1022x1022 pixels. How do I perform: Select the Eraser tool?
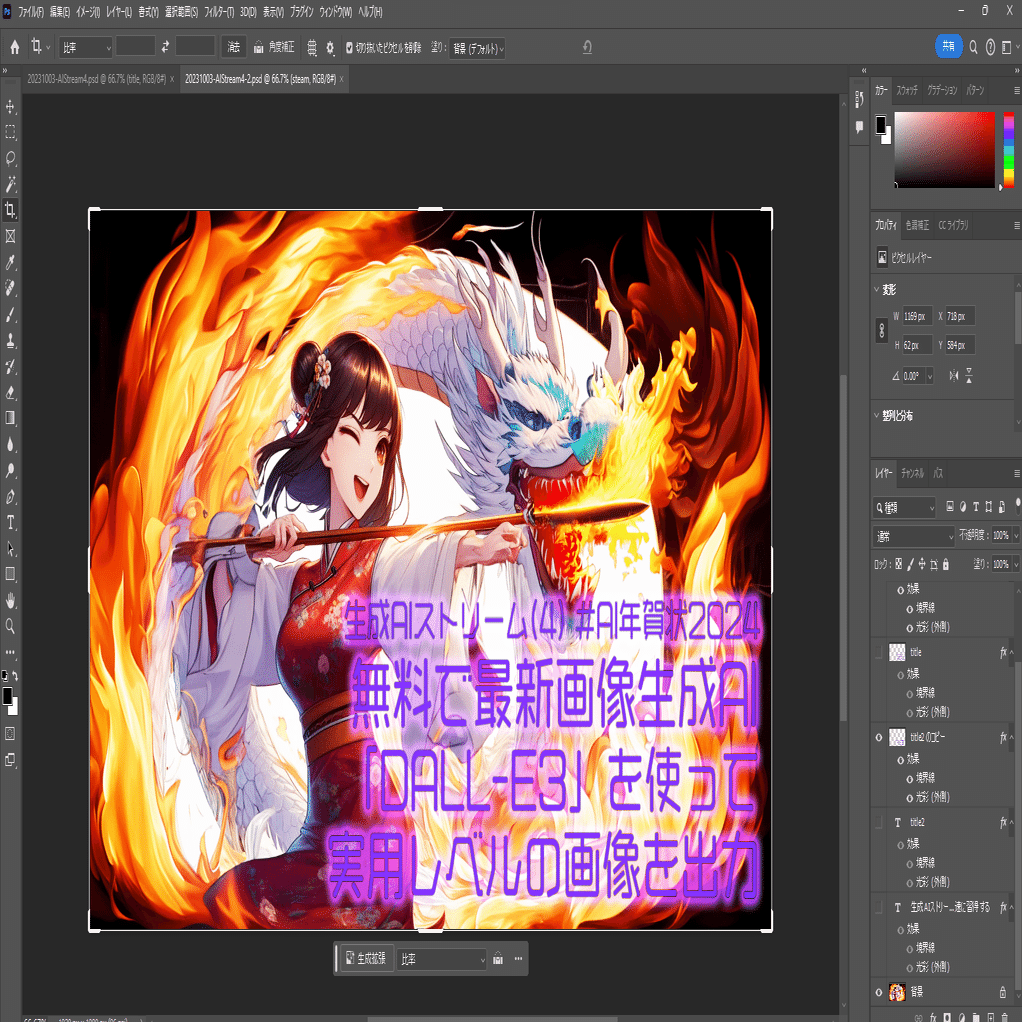point(10,392)
